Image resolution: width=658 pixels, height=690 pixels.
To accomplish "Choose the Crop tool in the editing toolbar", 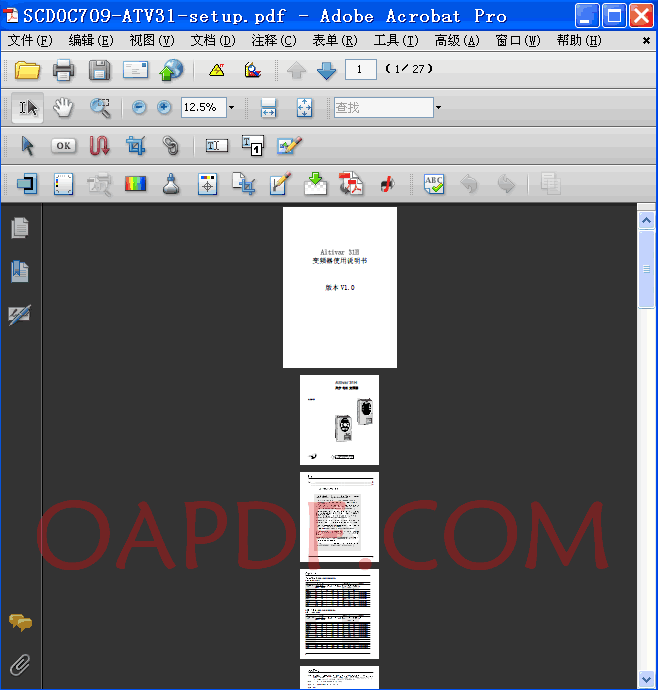I will tap(136, 146).
